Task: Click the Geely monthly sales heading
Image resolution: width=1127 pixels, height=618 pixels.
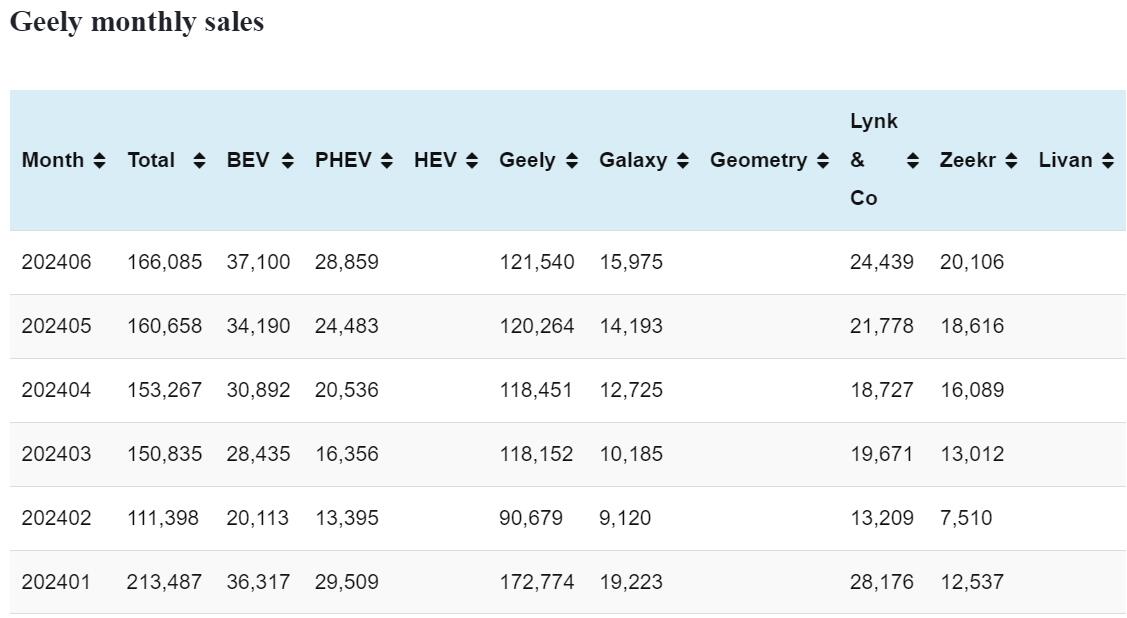Action: 137,22
